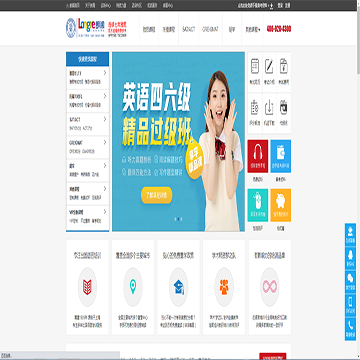
Task: Select the teal computer mouse tile
Action: click(x=258, y=205)
